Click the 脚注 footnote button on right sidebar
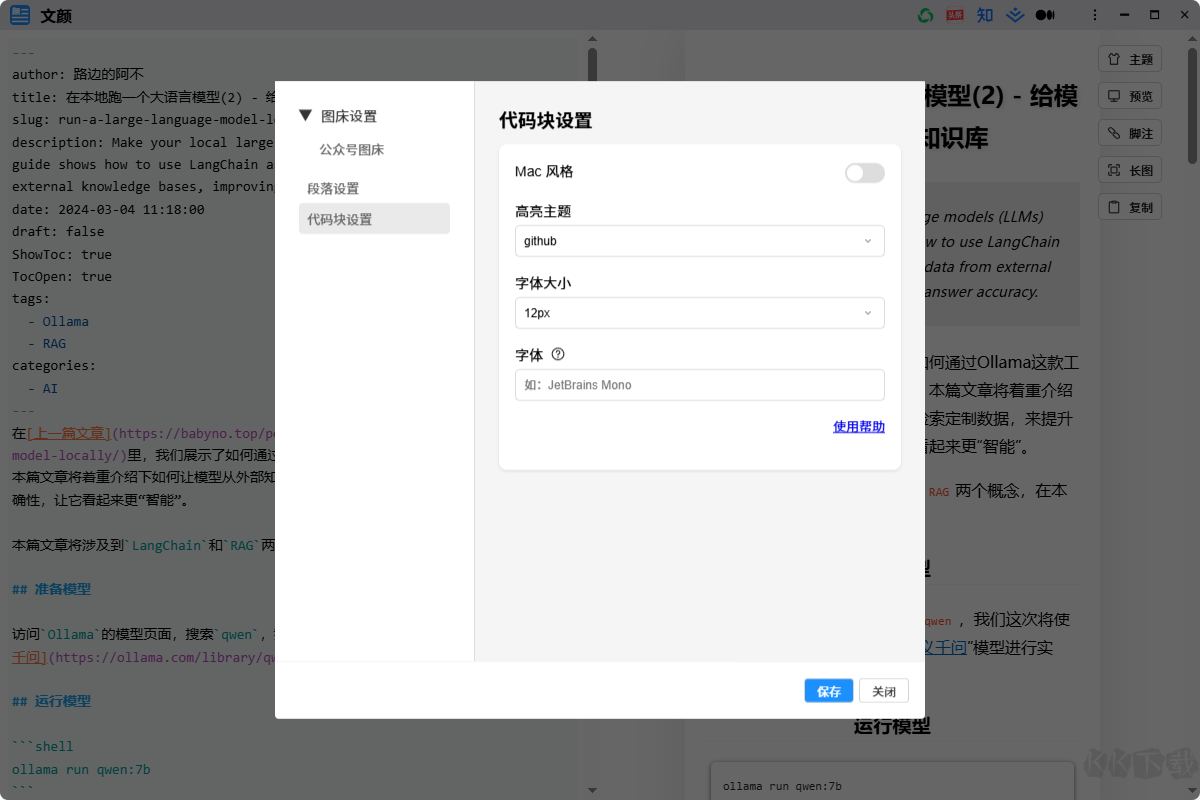1200x800 pixels. (x=1129, y=132)
